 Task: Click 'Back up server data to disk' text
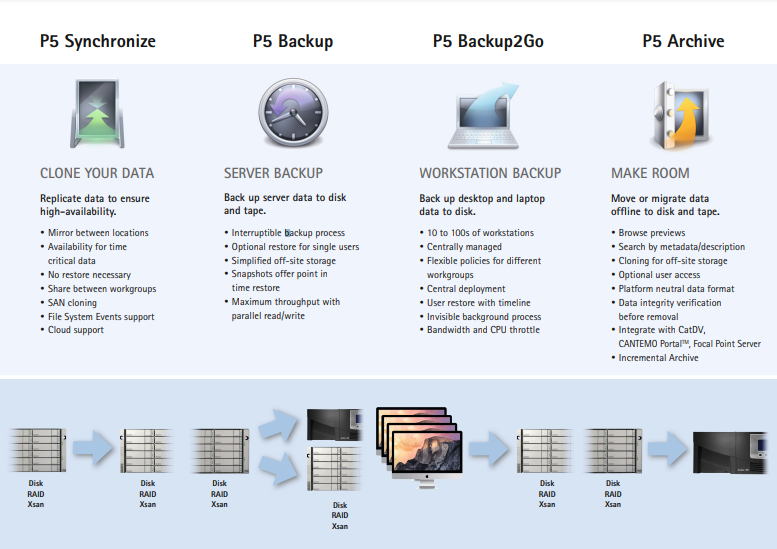(x=285, y=197)
